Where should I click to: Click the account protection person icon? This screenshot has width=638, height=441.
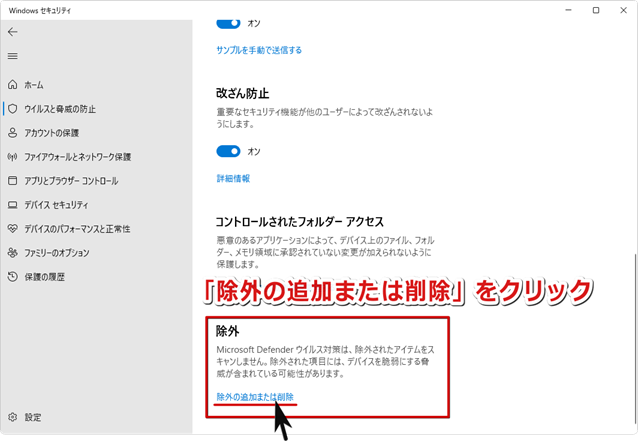[13, 133]
